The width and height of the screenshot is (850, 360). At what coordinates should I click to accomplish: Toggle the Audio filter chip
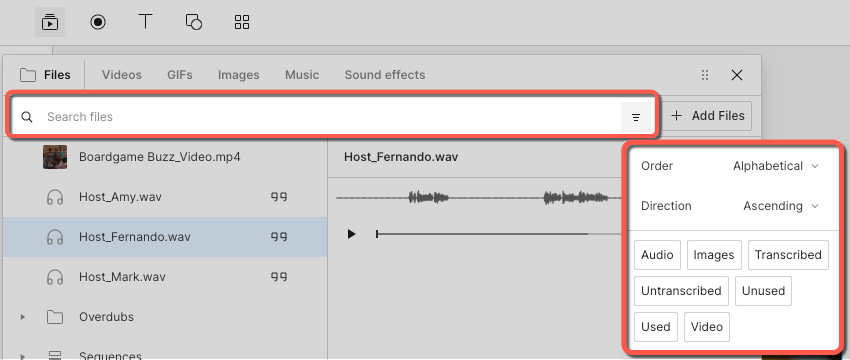657,255
